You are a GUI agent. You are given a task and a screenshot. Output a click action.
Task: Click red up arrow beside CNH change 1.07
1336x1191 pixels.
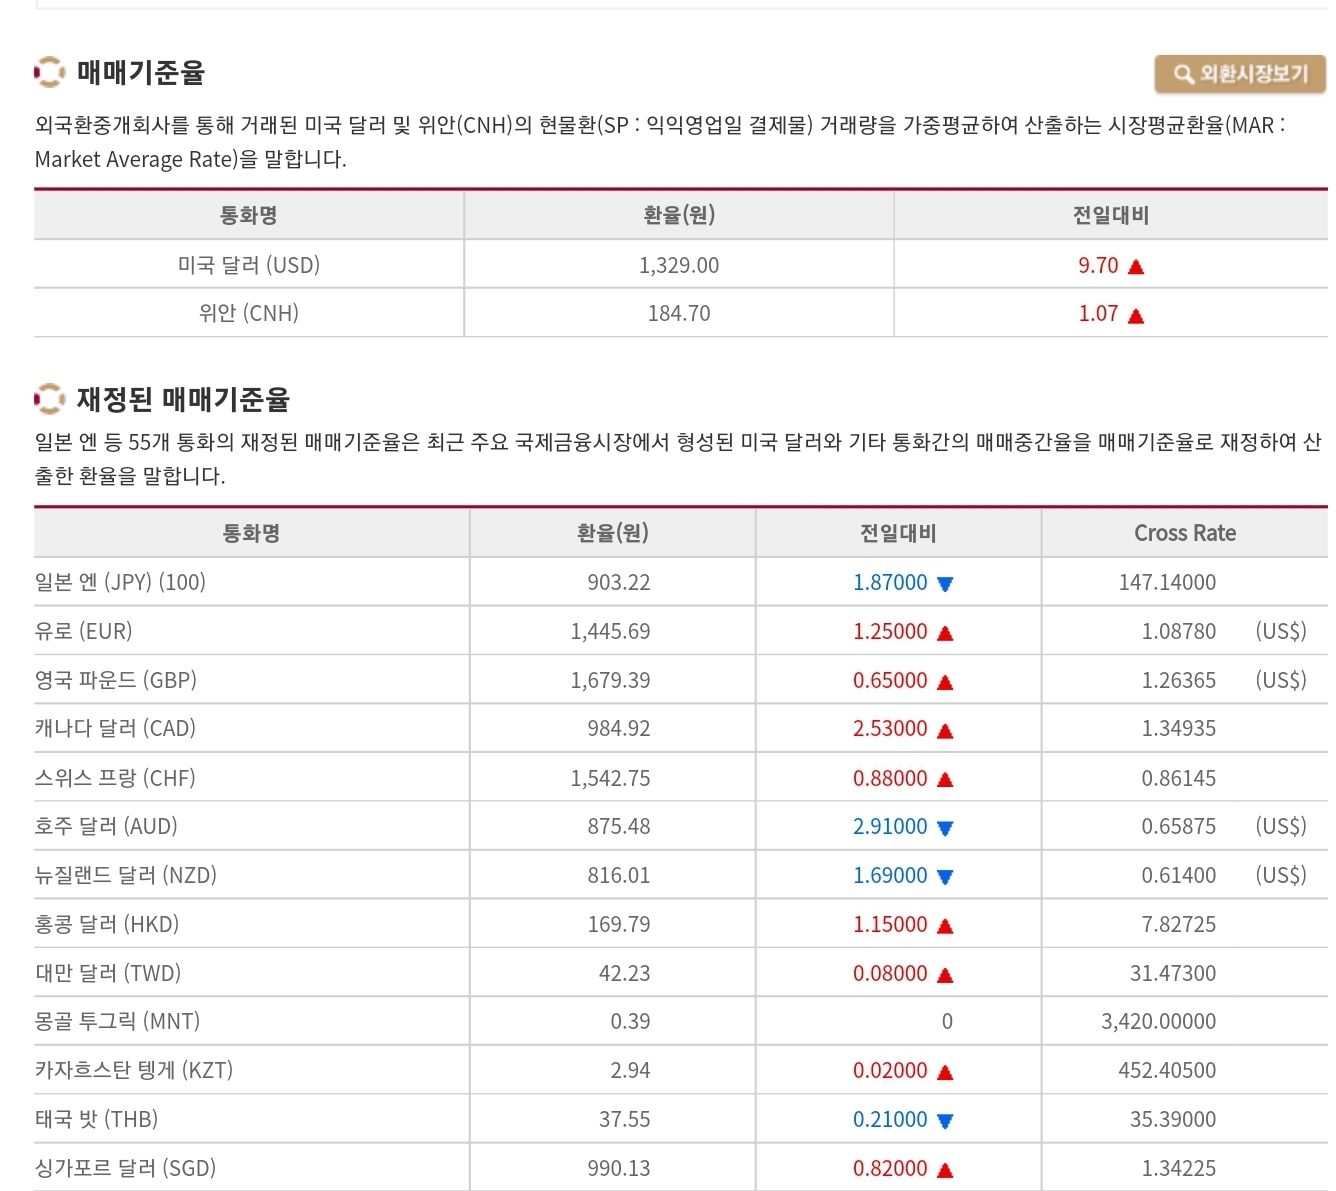1135,316
